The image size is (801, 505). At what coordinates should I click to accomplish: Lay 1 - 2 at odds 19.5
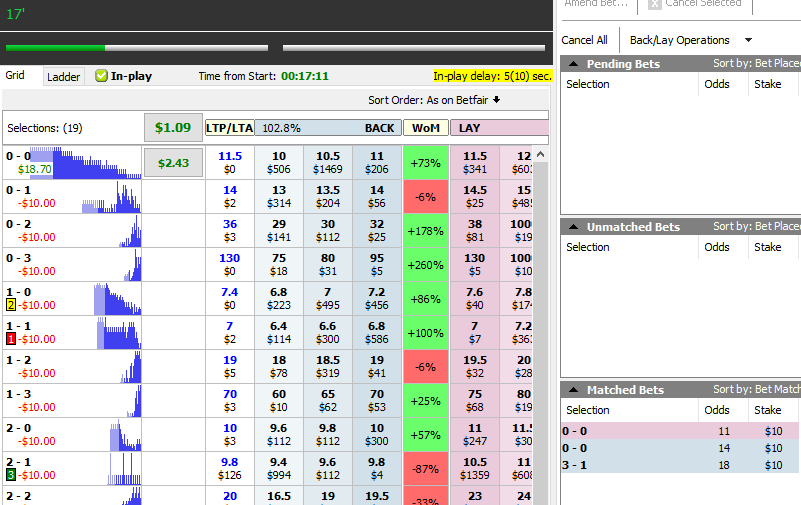[475, 367]
